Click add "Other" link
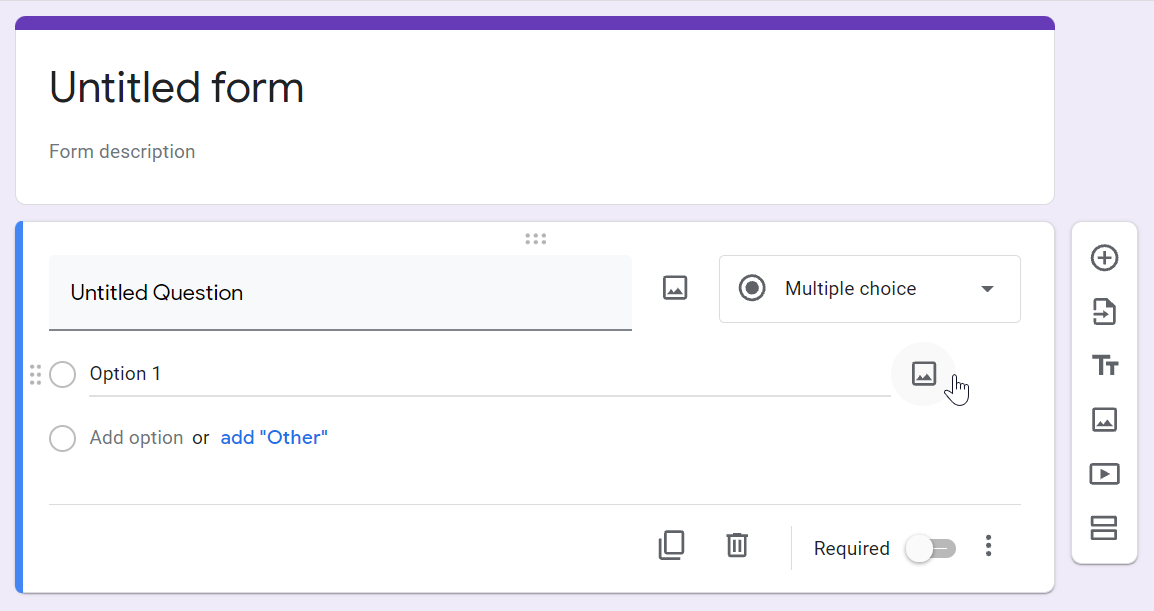 [273, 437]
